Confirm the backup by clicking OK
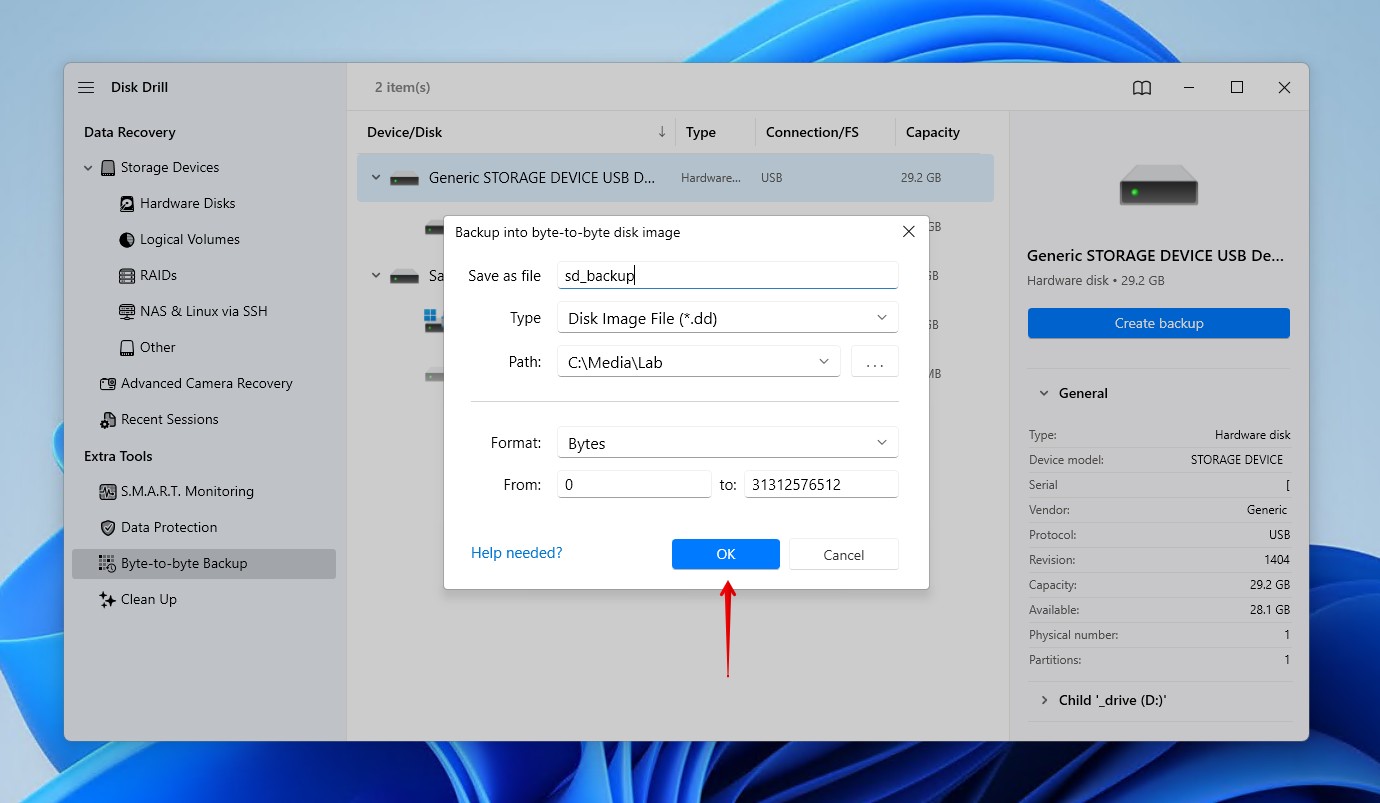 pos(726,554)
